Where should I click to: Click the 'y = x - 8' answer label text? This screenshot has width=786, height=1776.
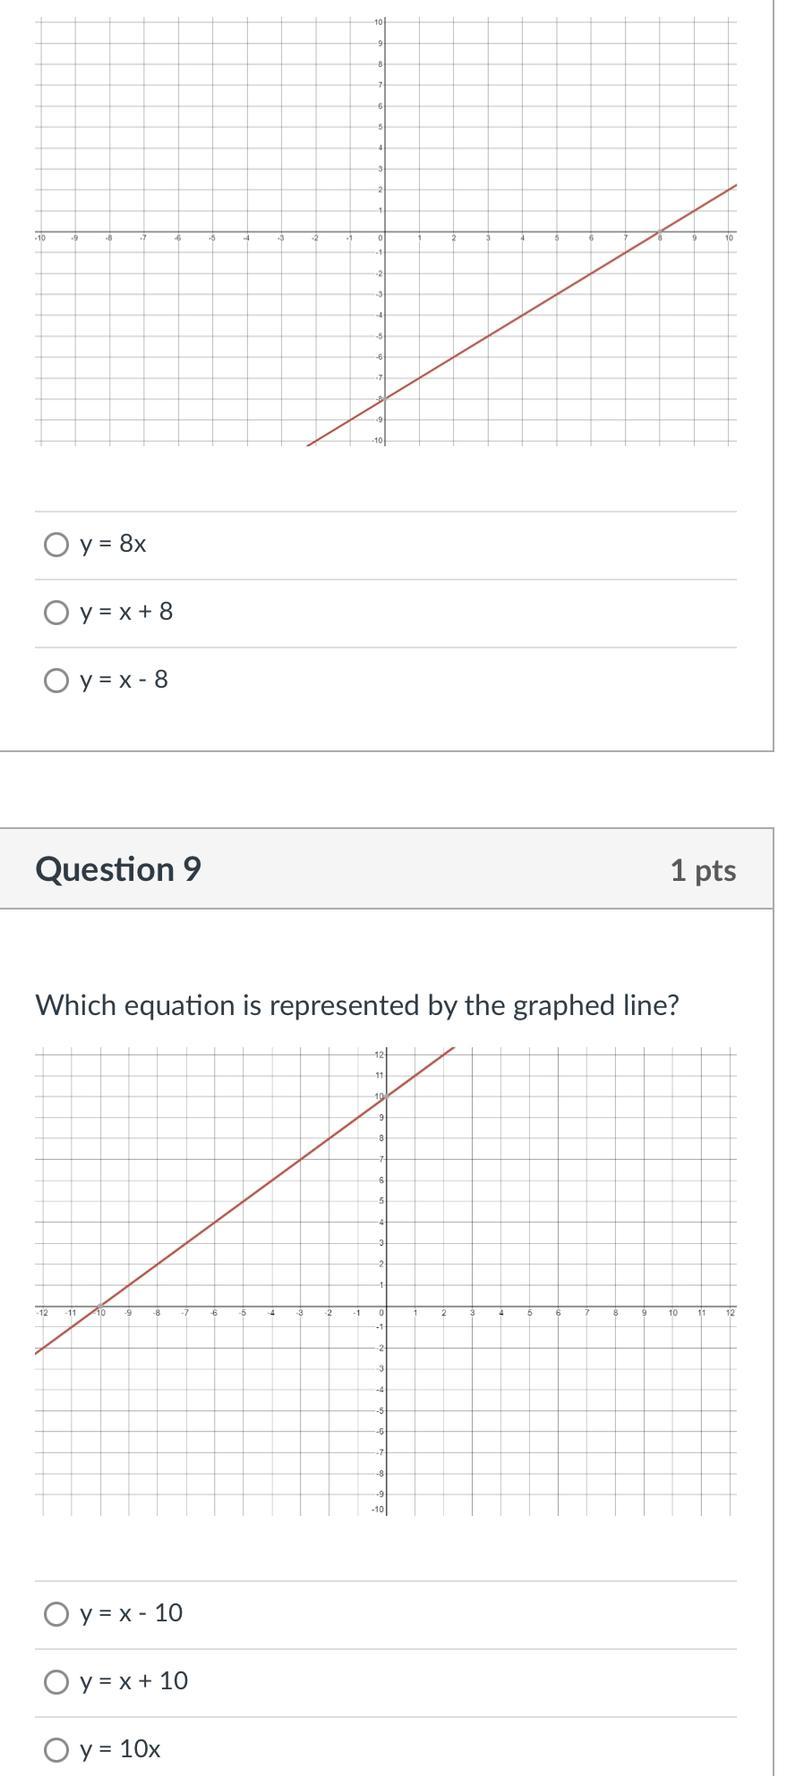tap(124, 680)
